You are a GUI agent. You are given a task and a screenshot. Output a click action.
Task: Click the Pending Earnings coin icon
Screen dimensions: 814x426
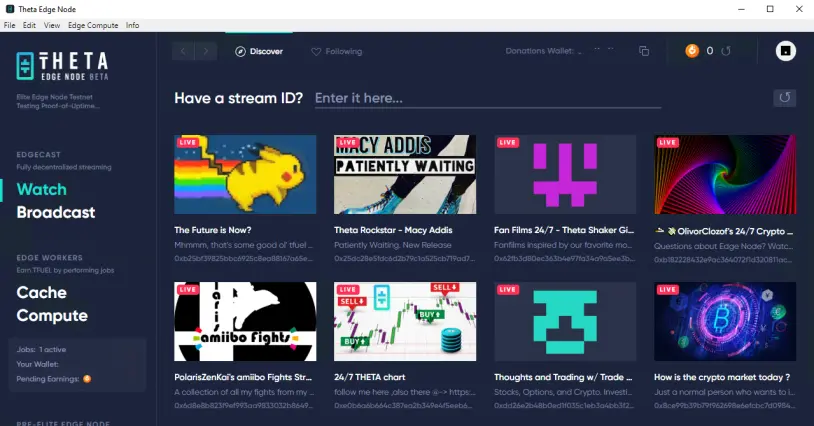[87, 379]
